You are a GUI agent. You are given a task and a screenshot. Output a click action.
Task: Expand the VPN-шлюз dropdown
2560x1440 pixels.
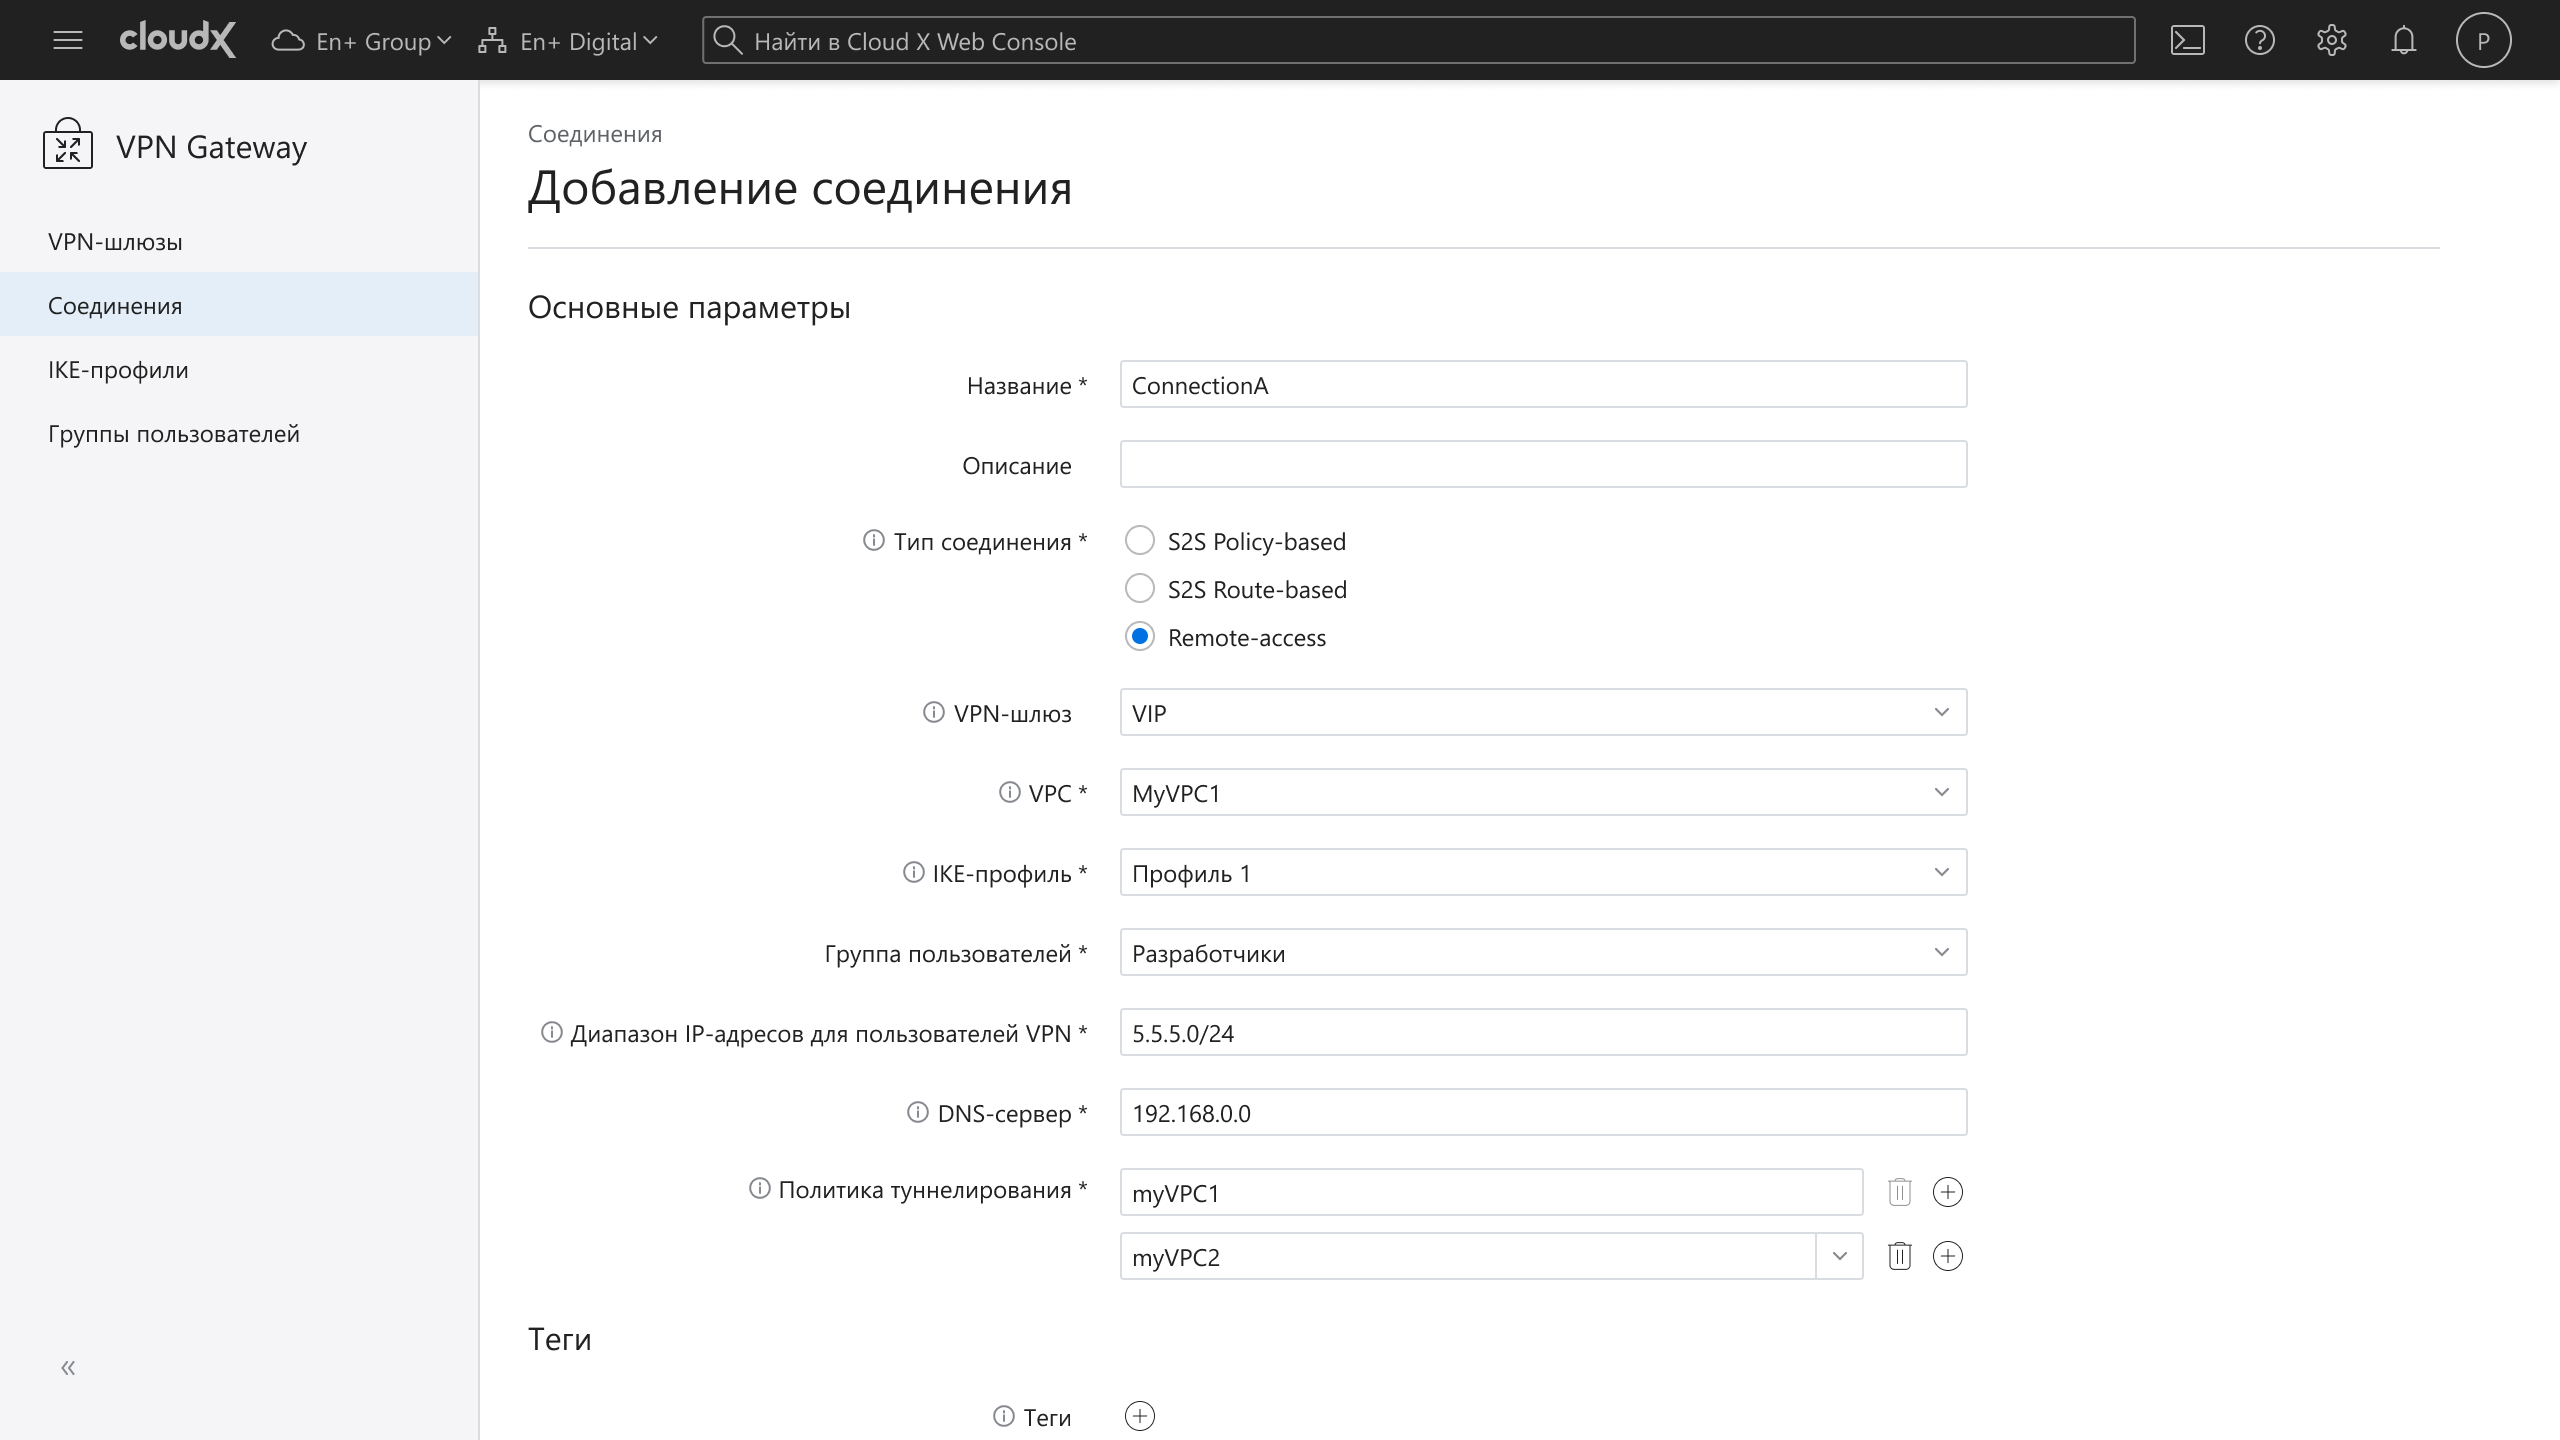coord(1542,712)
